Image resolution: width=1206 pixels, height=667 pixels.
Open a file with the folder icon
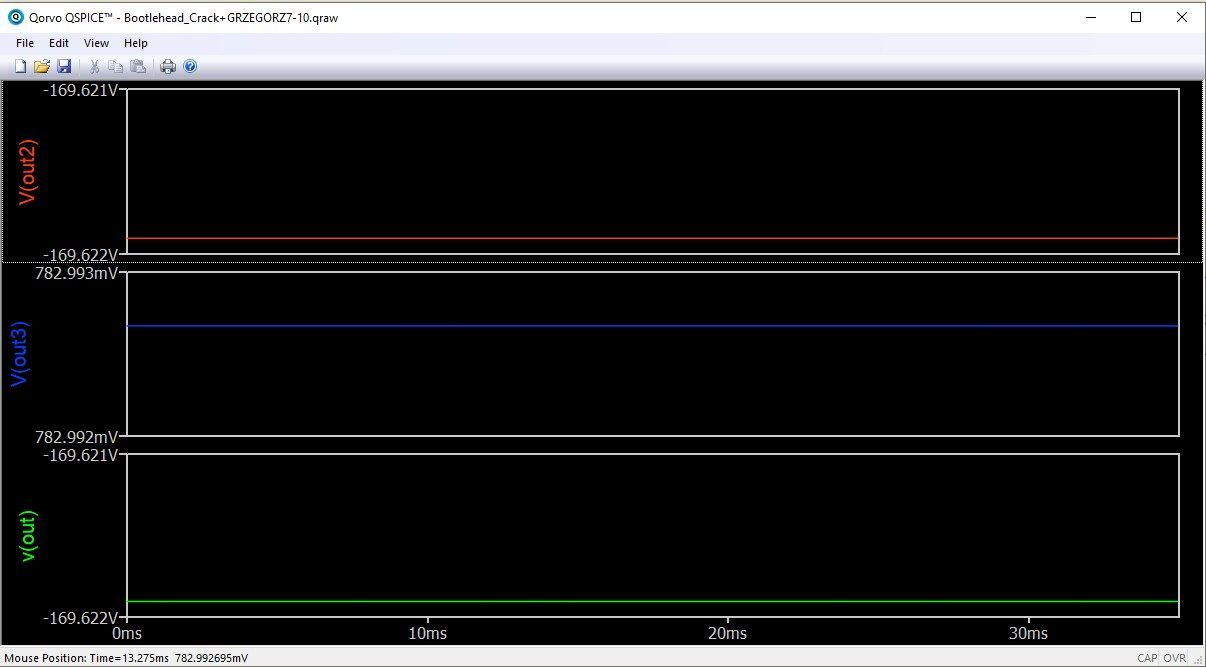42,66
